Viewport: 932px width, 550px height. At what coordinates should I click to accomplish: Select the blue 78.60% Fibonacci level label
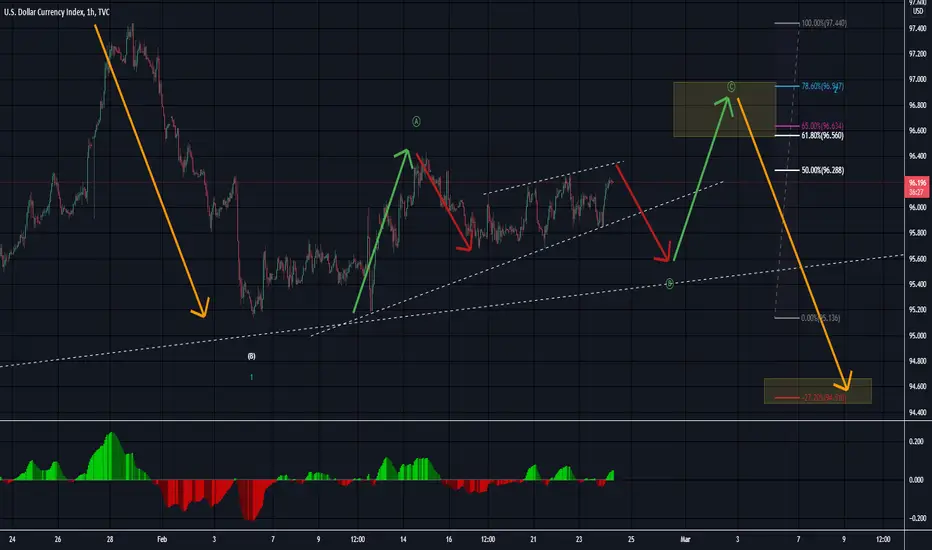click(822, 86)
